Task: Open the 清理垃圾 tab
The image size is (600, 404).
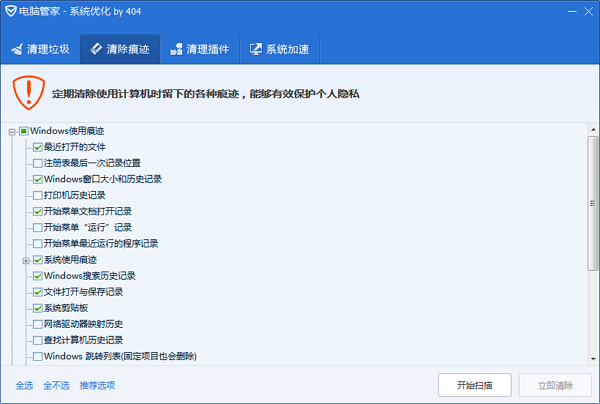Action: click(40, 49)
